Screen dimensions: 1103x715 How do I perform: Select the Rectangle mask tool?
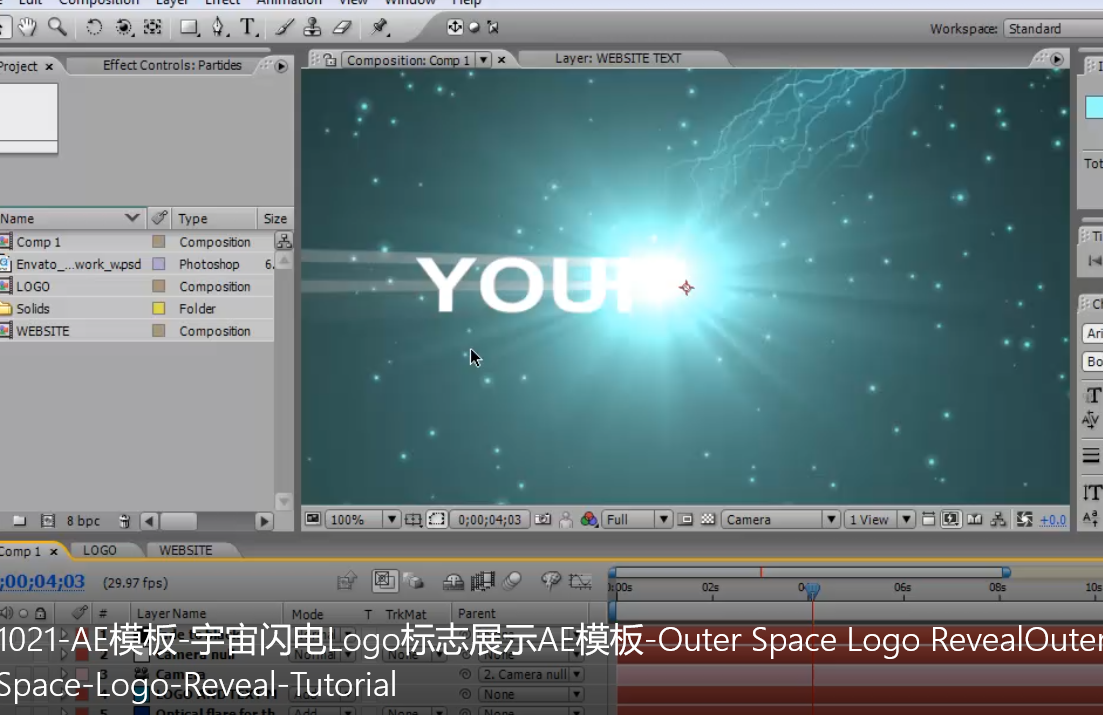coord(189,27)
